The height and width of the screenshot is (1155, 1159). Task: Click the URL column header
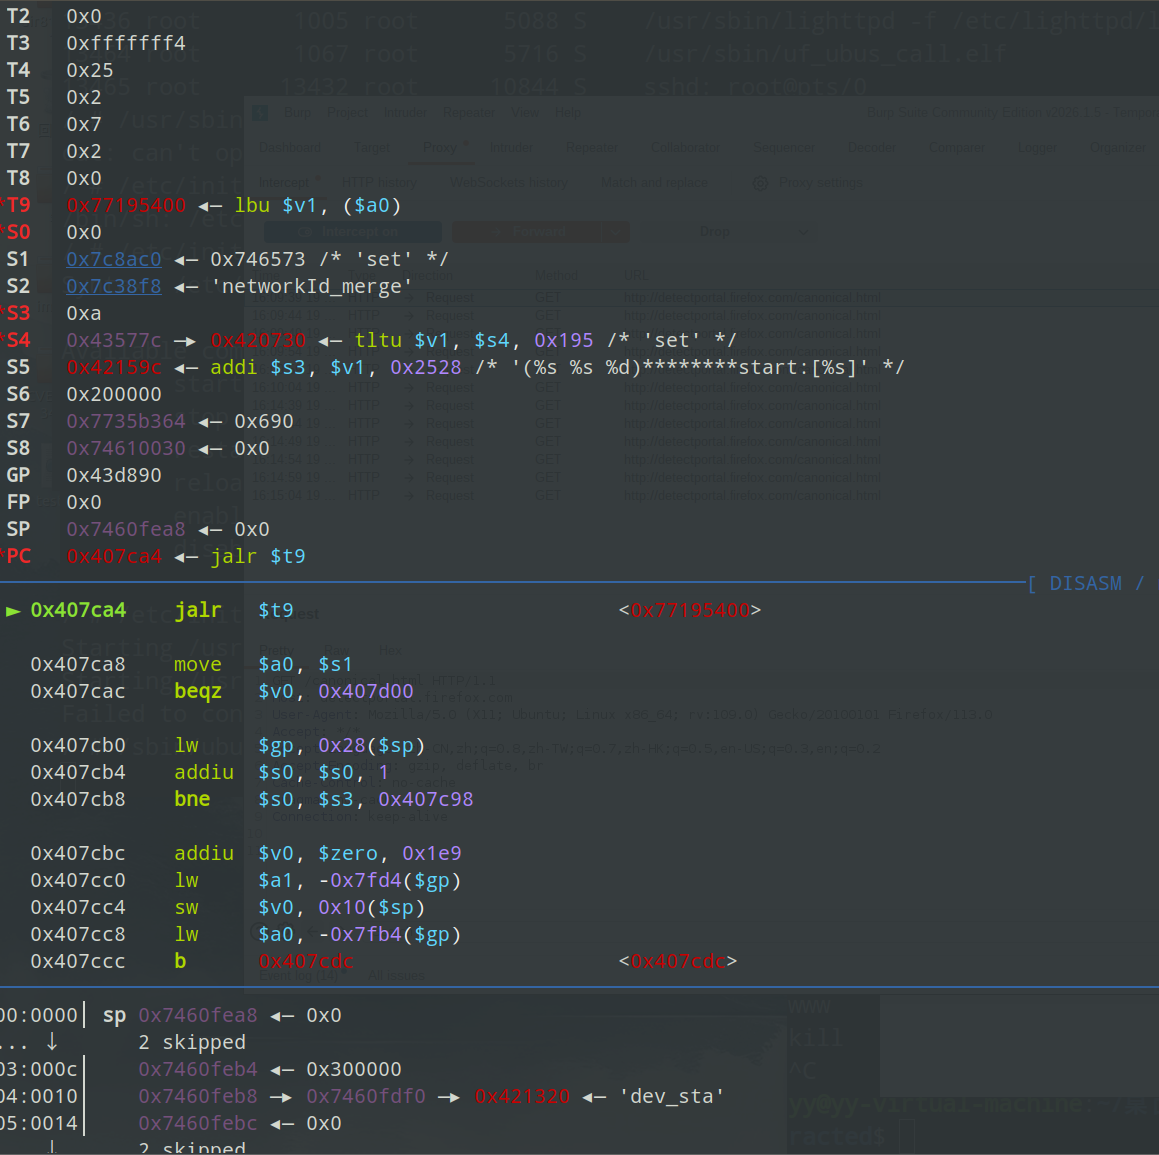(x=636, y=275)
